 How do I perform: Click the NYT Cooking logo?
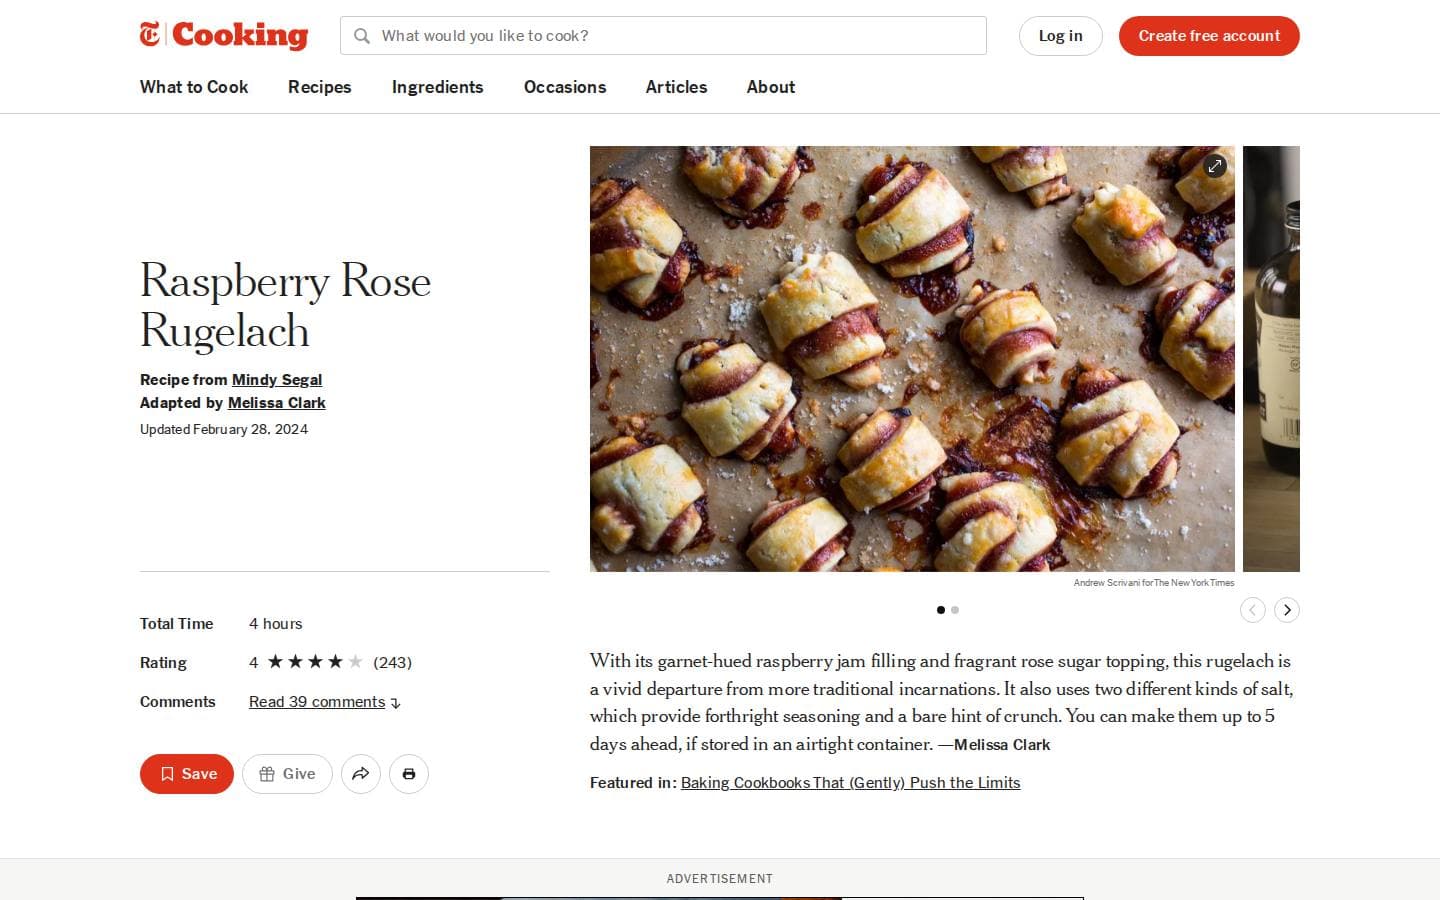[224, 35]
